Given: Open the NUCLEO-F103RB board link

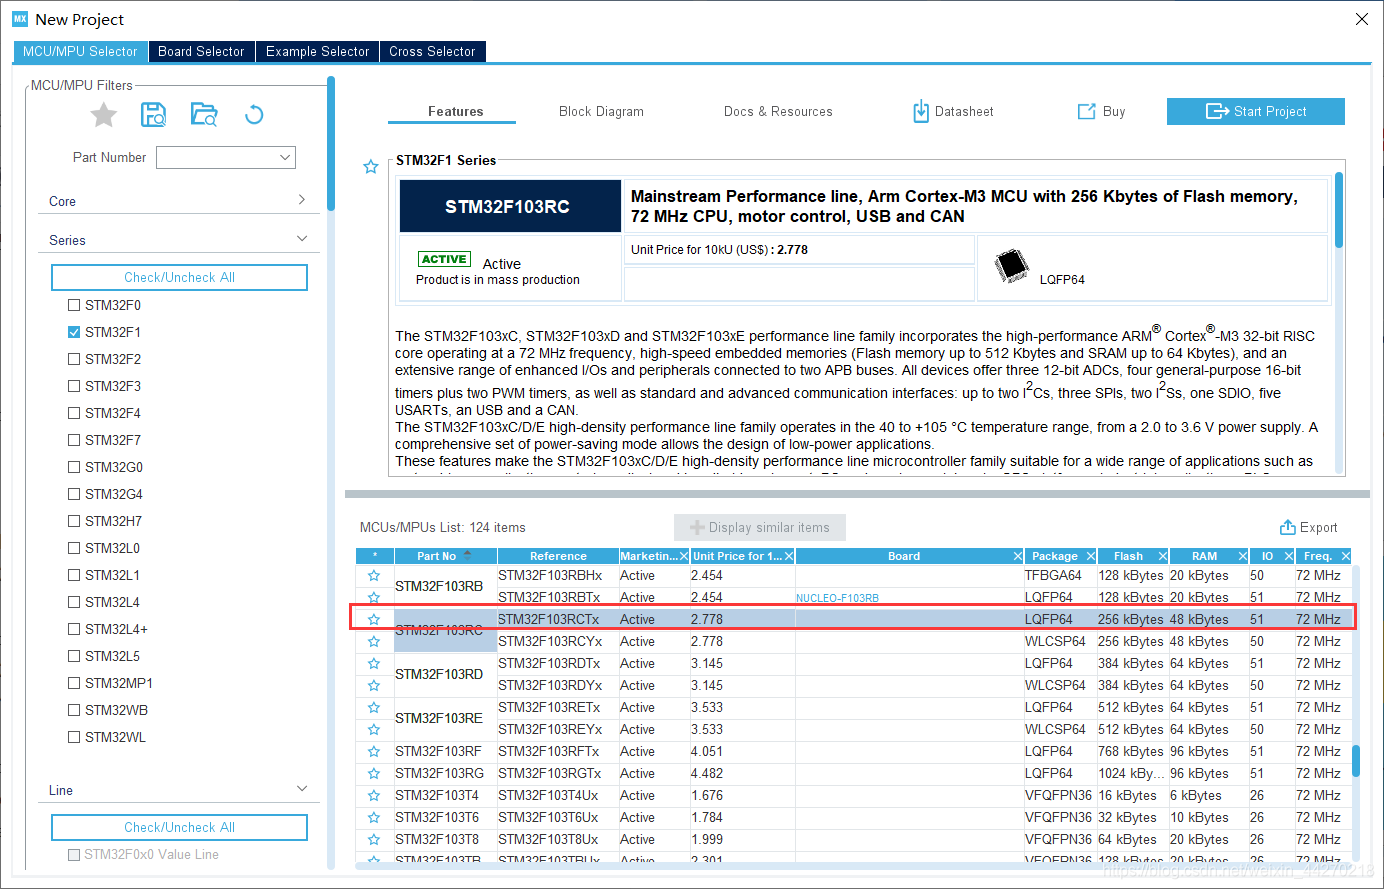Looking at the screenshot, I should coord(837,598).
